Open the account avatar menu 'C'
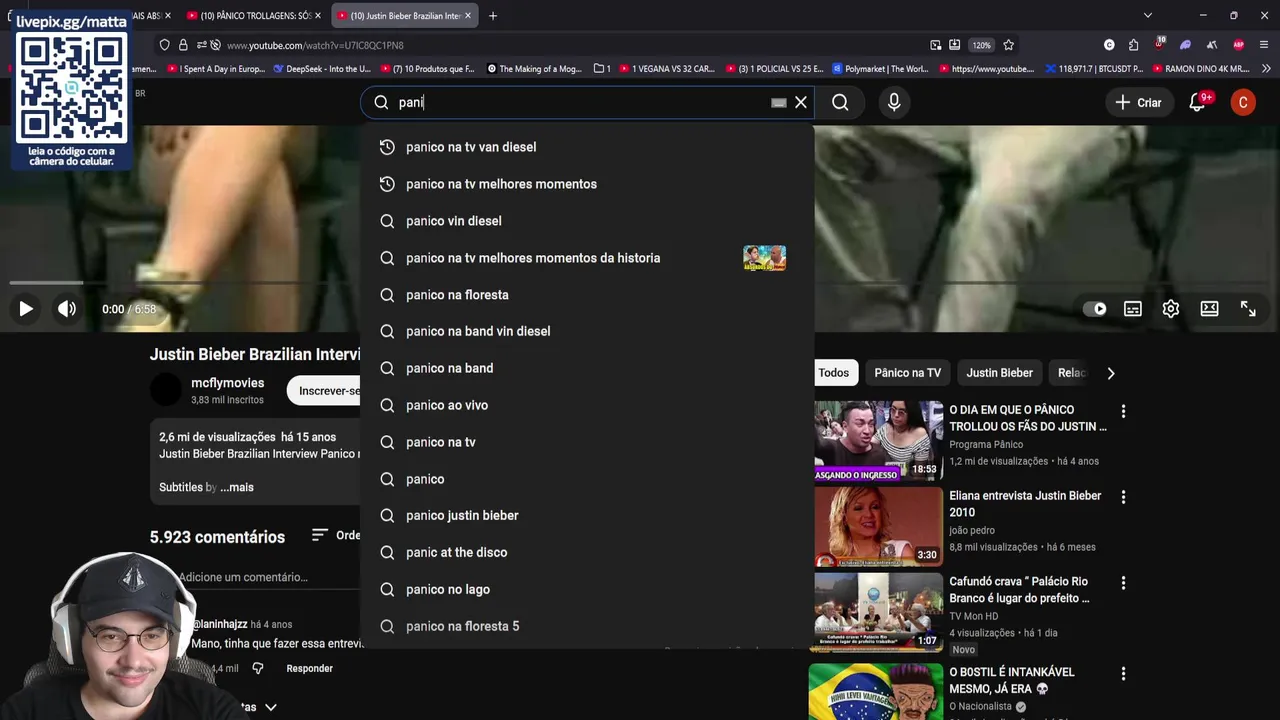 pos(1243,102)
